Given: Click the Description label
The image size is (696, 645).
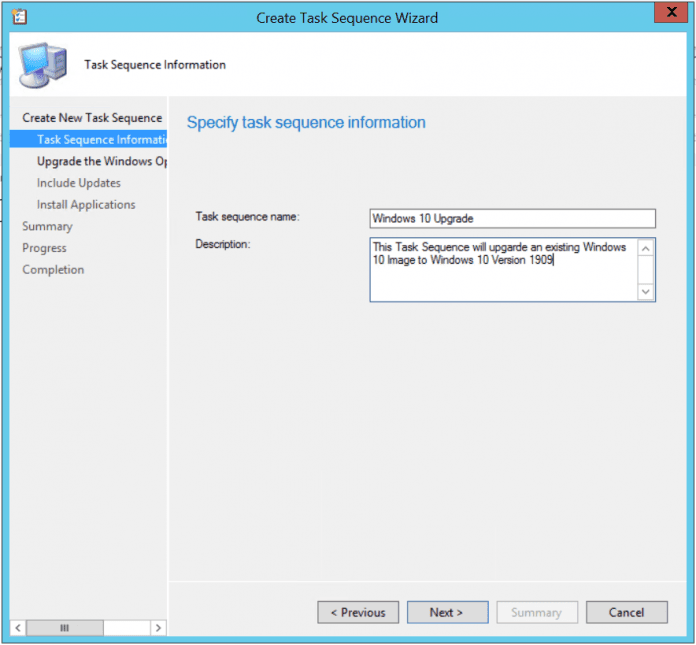Looking at the screenshot, I should click(x=223, y=244).
